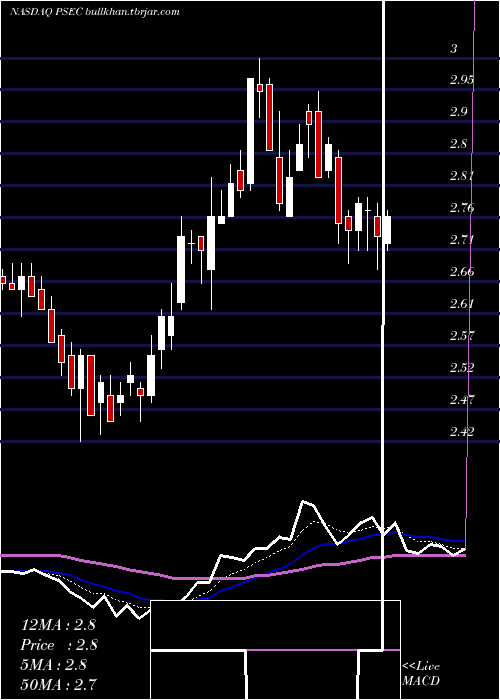The image size is (500, 700).
Task: Click the price axis label 2.71
Action: point(462,240)
